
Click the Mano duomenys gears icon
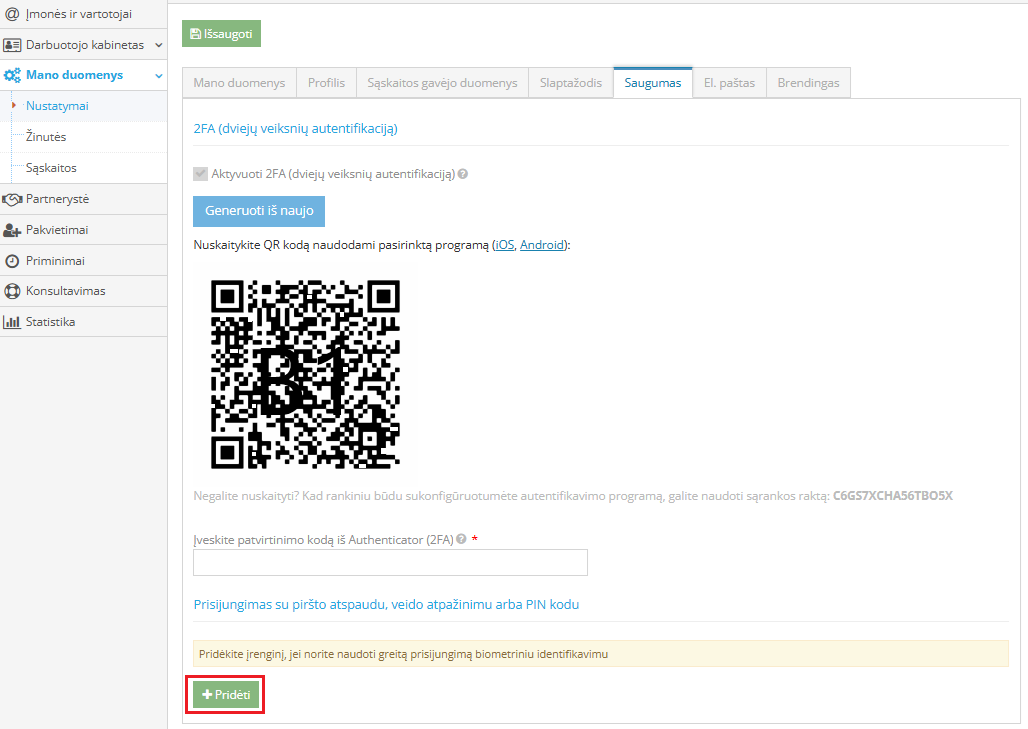point(12,75)
